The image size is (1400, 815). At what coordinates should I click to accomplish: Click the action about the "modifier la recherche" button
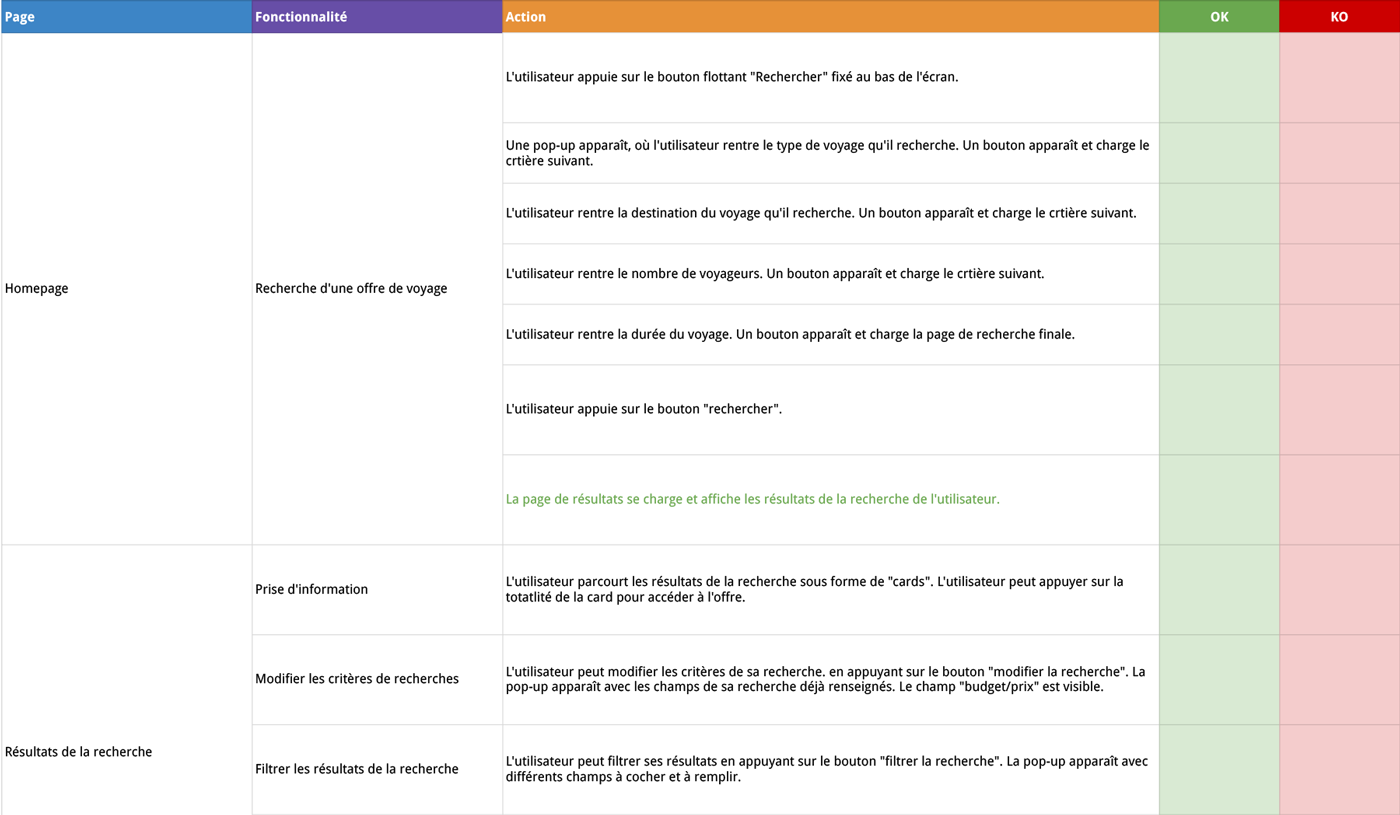point(831,680)
